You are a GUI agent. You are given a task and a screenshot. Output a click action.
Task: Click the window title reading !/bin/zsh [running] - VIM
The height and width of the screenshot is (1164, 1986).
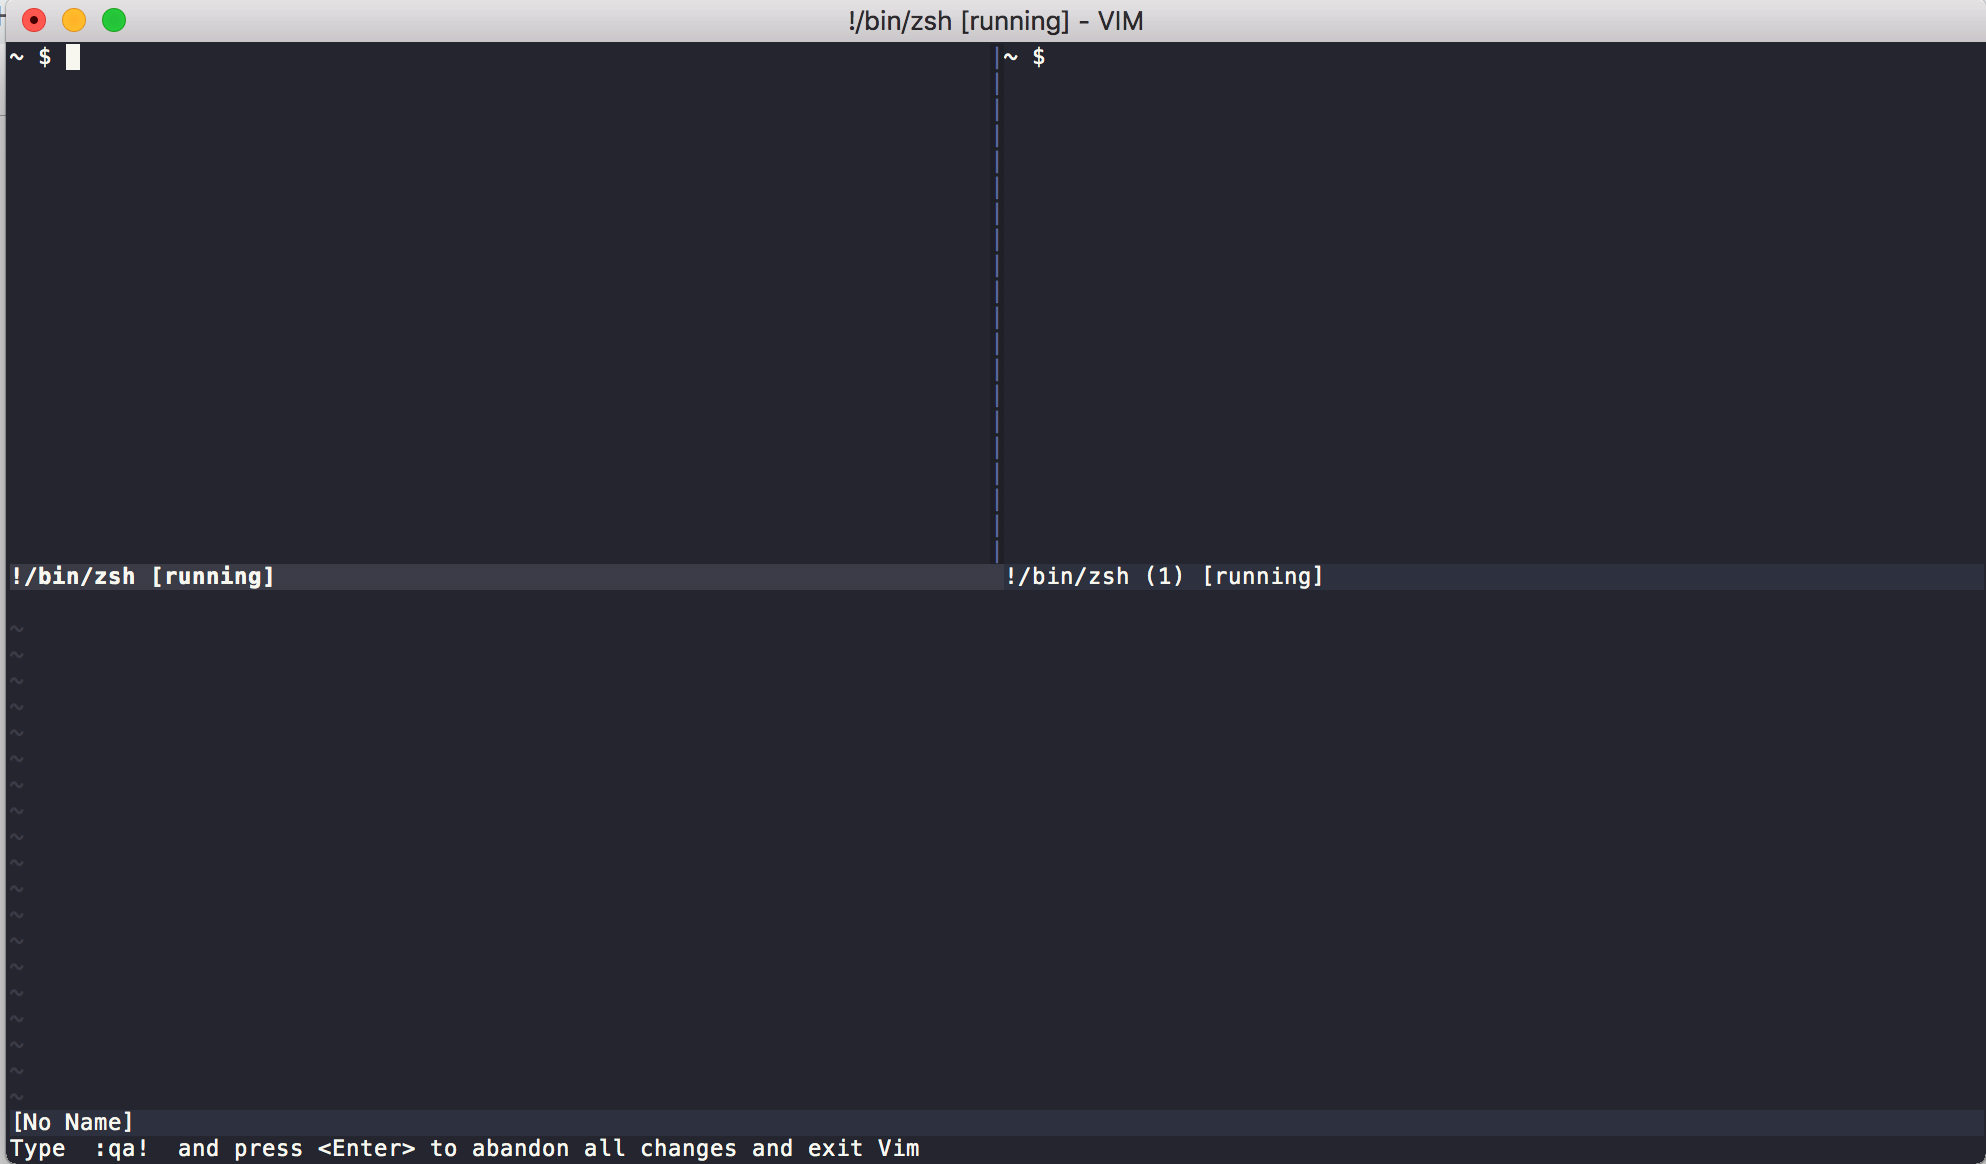tap(994, 21)
